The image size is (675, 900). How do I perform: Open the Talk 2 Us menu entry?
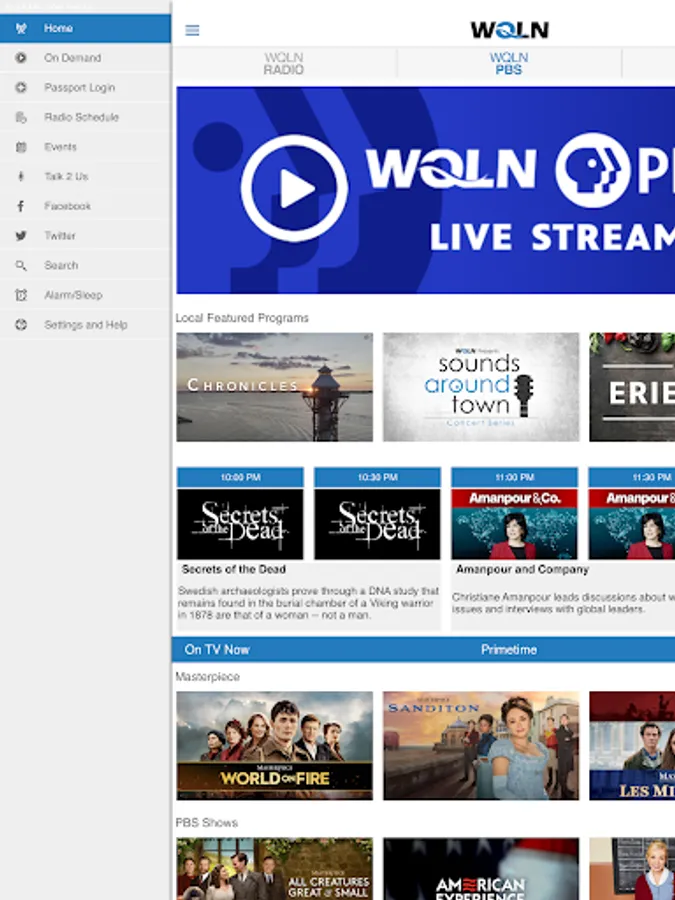click(x=86, y=177)
